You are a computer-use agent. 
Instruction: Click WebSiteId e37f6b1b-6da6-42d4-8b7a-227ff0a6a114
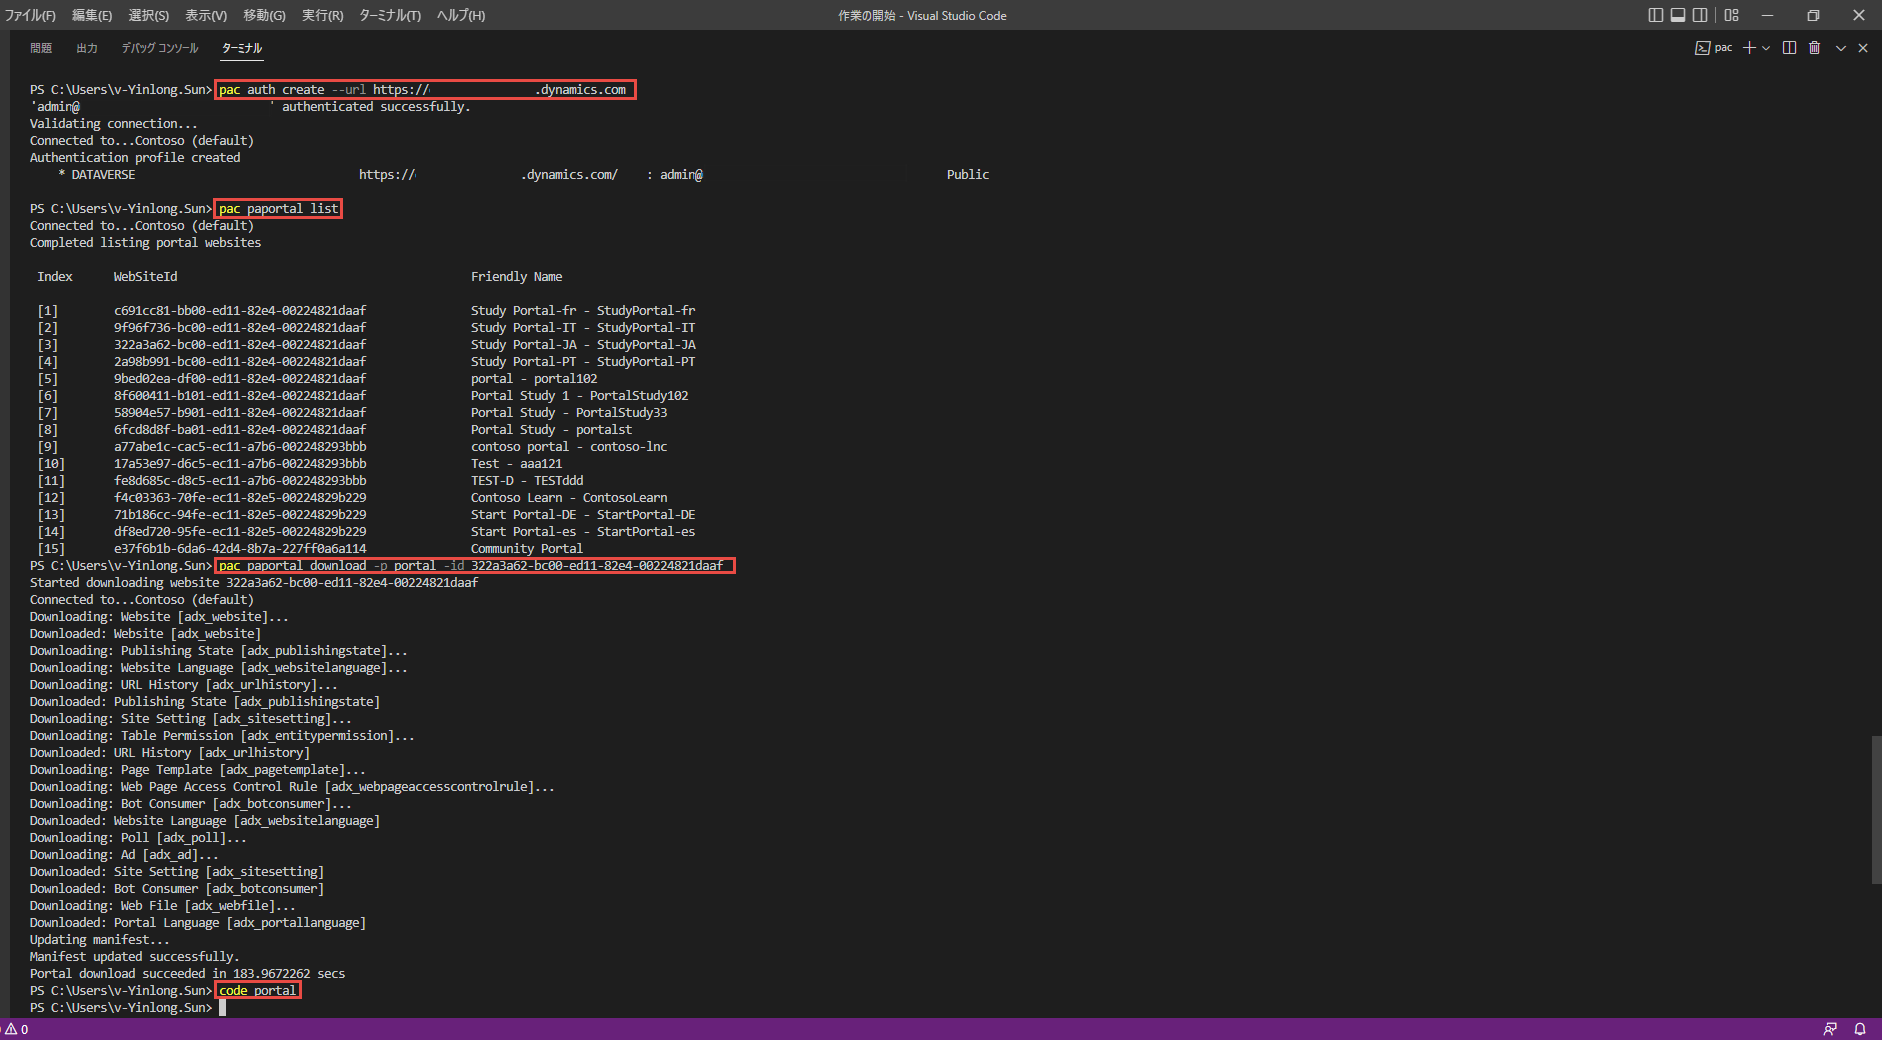pyautogui.click(x=240, y=549)
